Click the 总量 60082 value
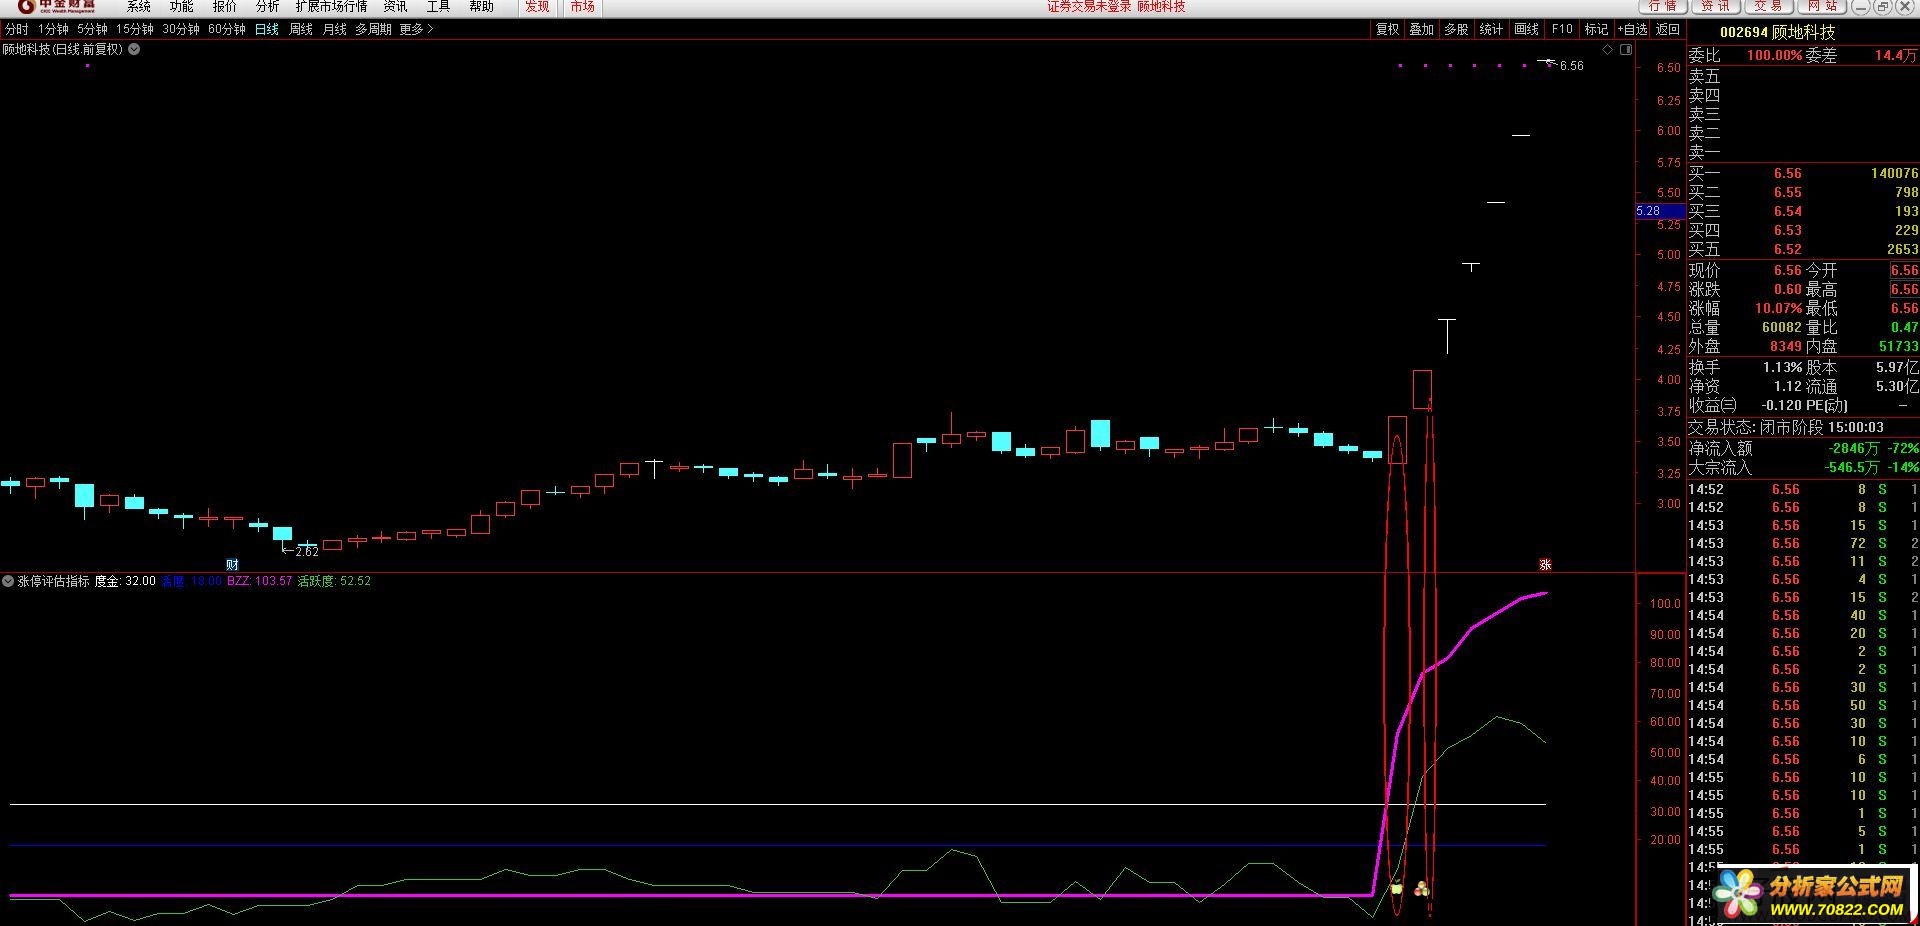 (x=1782, y=327)
